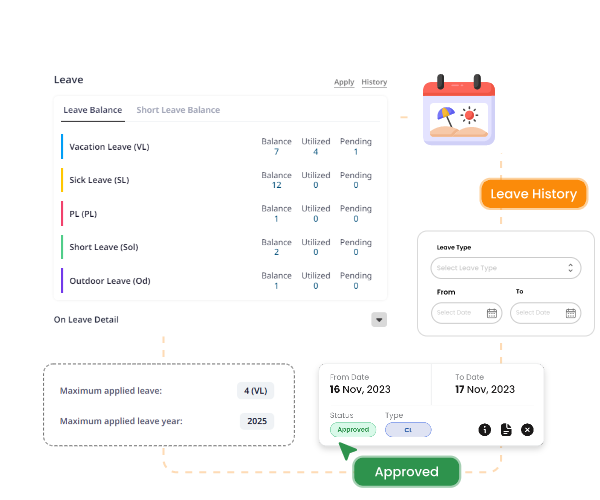This screenshot has height=500, width=600.
Task: Open the Select Leave Type dropdown
Action: tap(505, 268)
